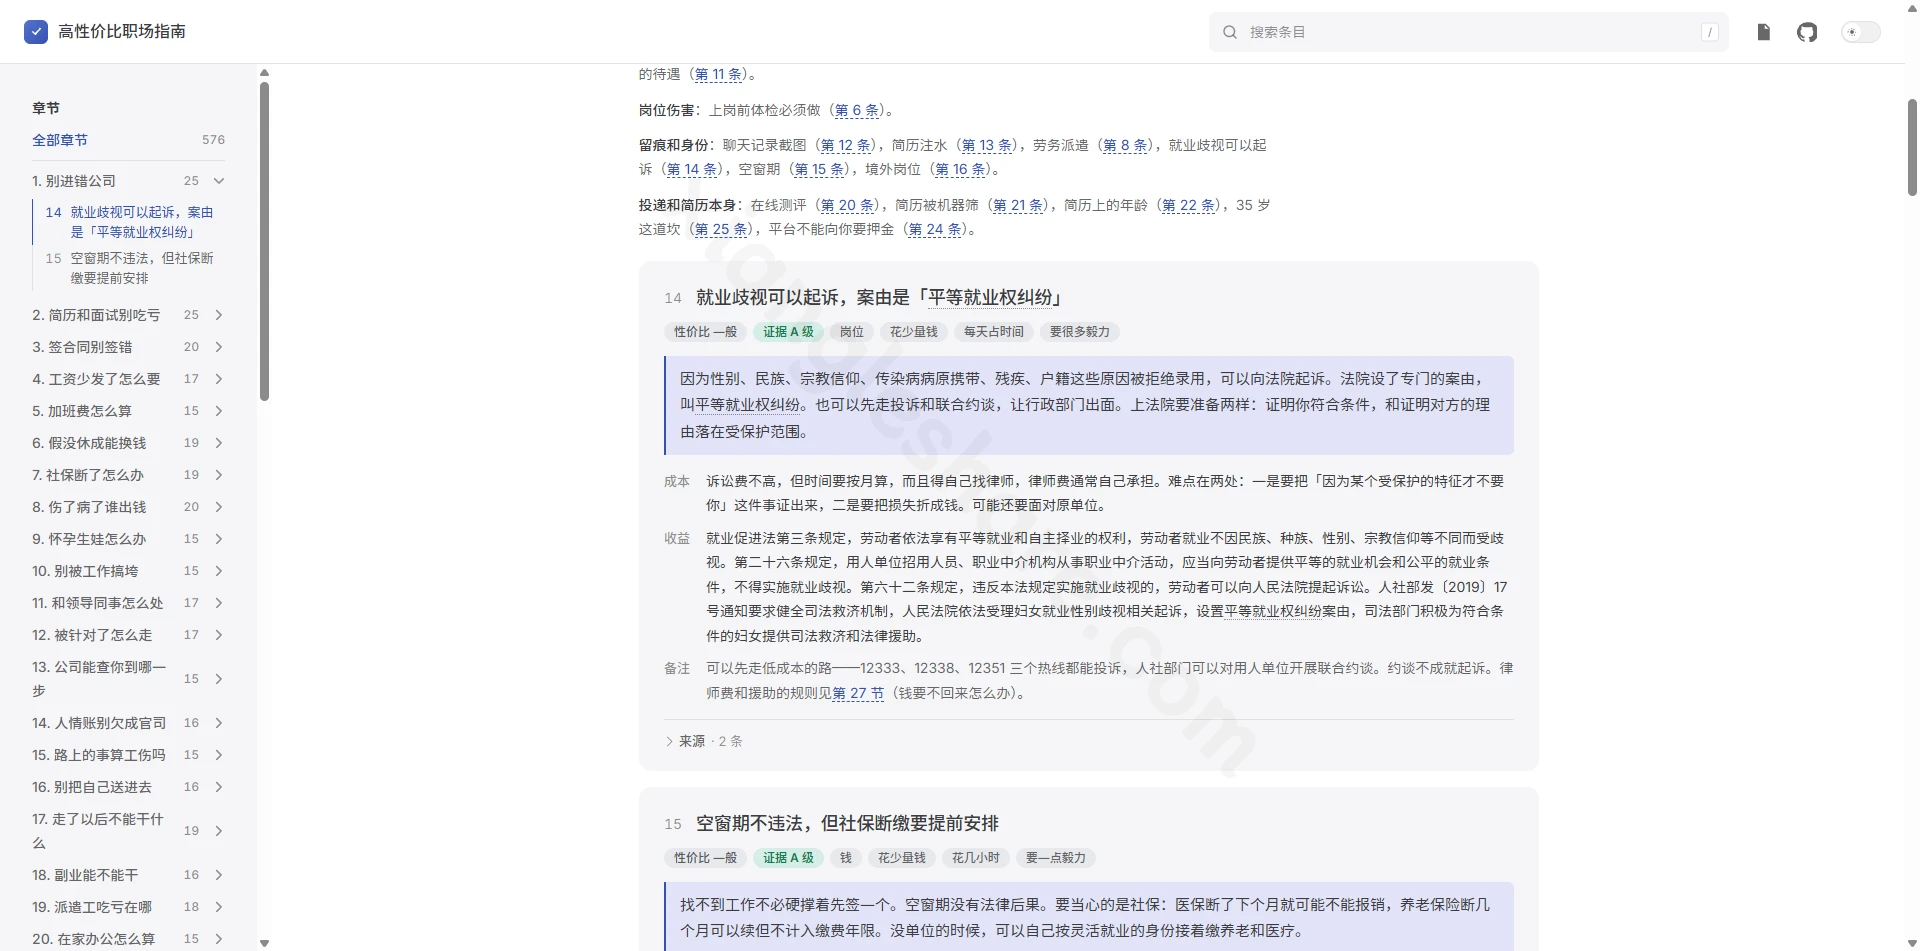Click the 高性价比职场指南 site title

[x=122, y=32]
